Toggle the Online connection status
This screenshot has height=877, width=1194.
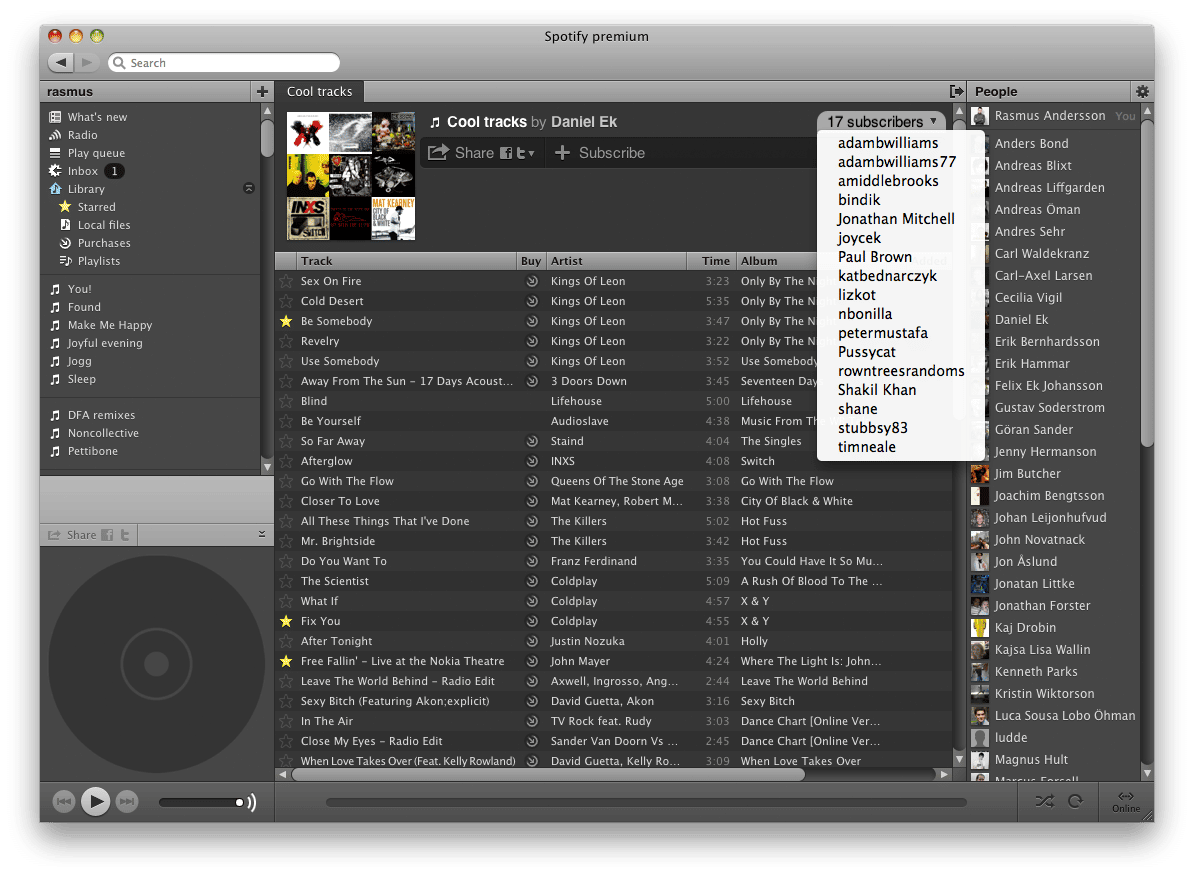tap(1126, 802)
